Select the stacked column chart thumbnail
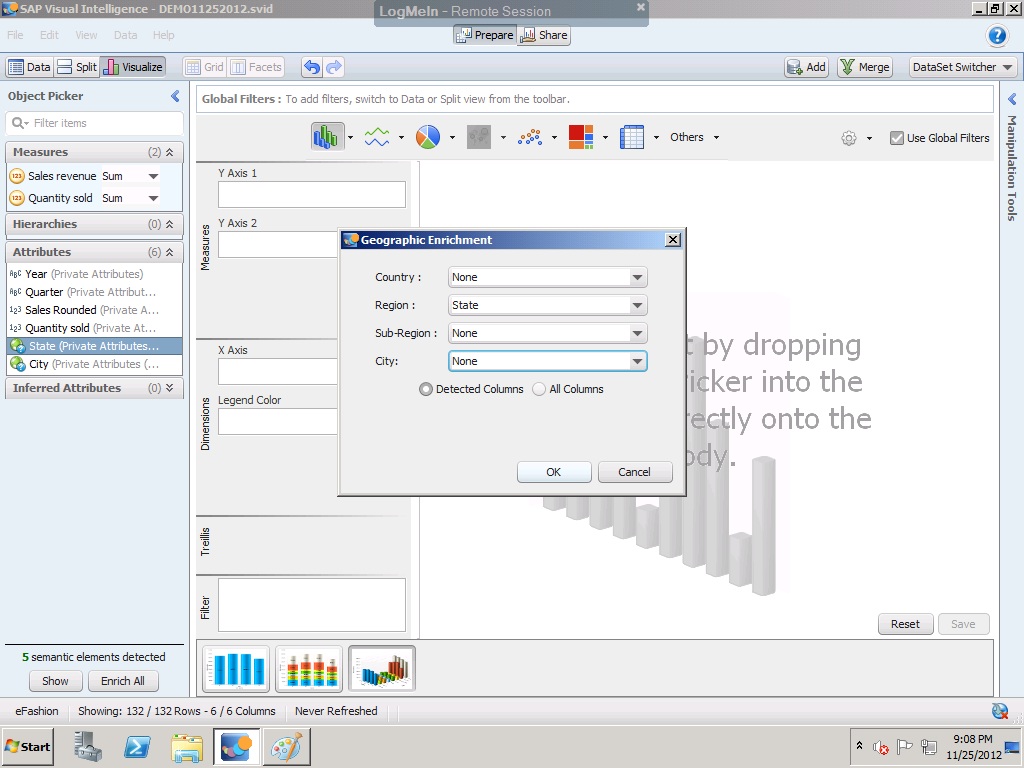Viewport: 1024px width, 768px height. point(309,669)
